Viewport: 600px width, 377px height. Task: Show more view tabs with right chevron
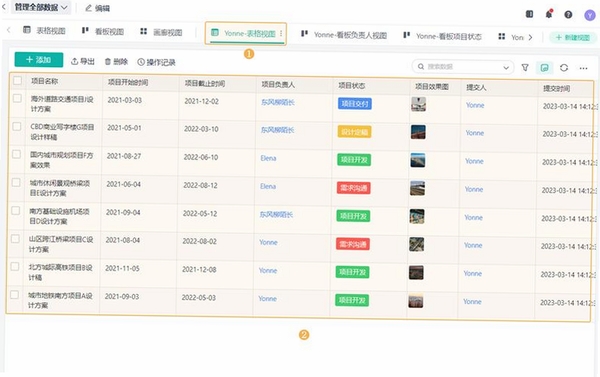[530, 37]
